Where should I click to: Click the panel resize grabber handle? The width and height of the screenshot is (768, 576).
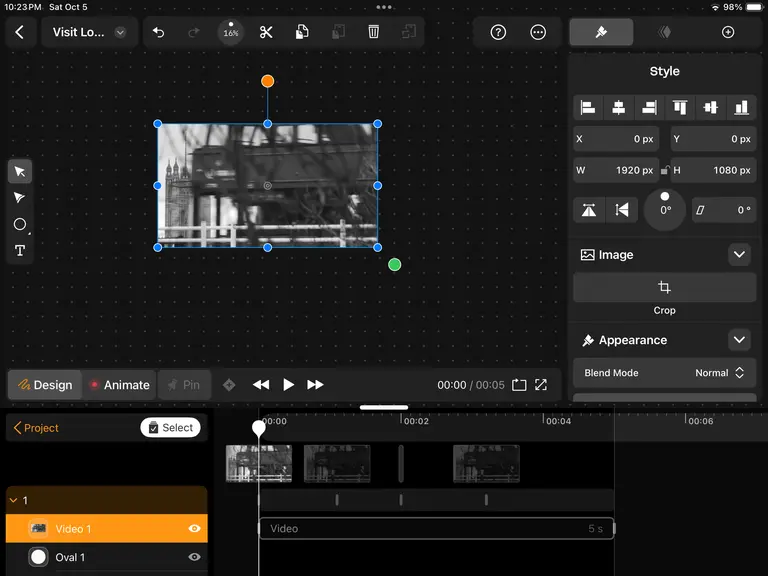(x=384, y=408)
